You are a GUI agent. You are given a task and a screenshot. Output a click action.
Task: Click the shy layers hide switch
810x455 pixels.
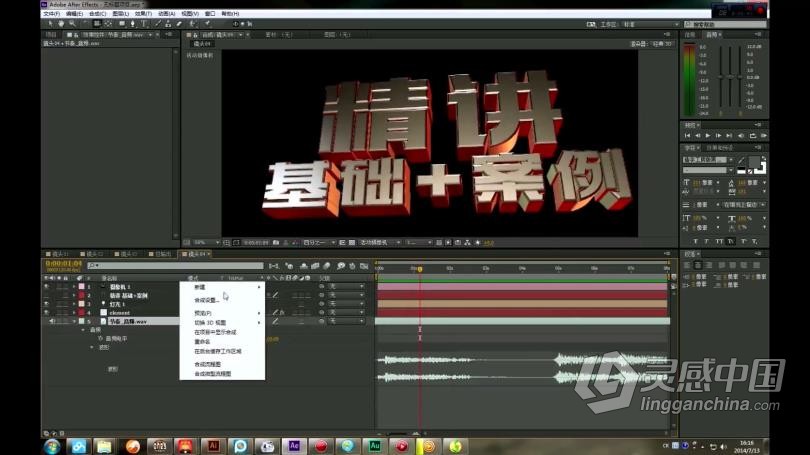[304, 266]
